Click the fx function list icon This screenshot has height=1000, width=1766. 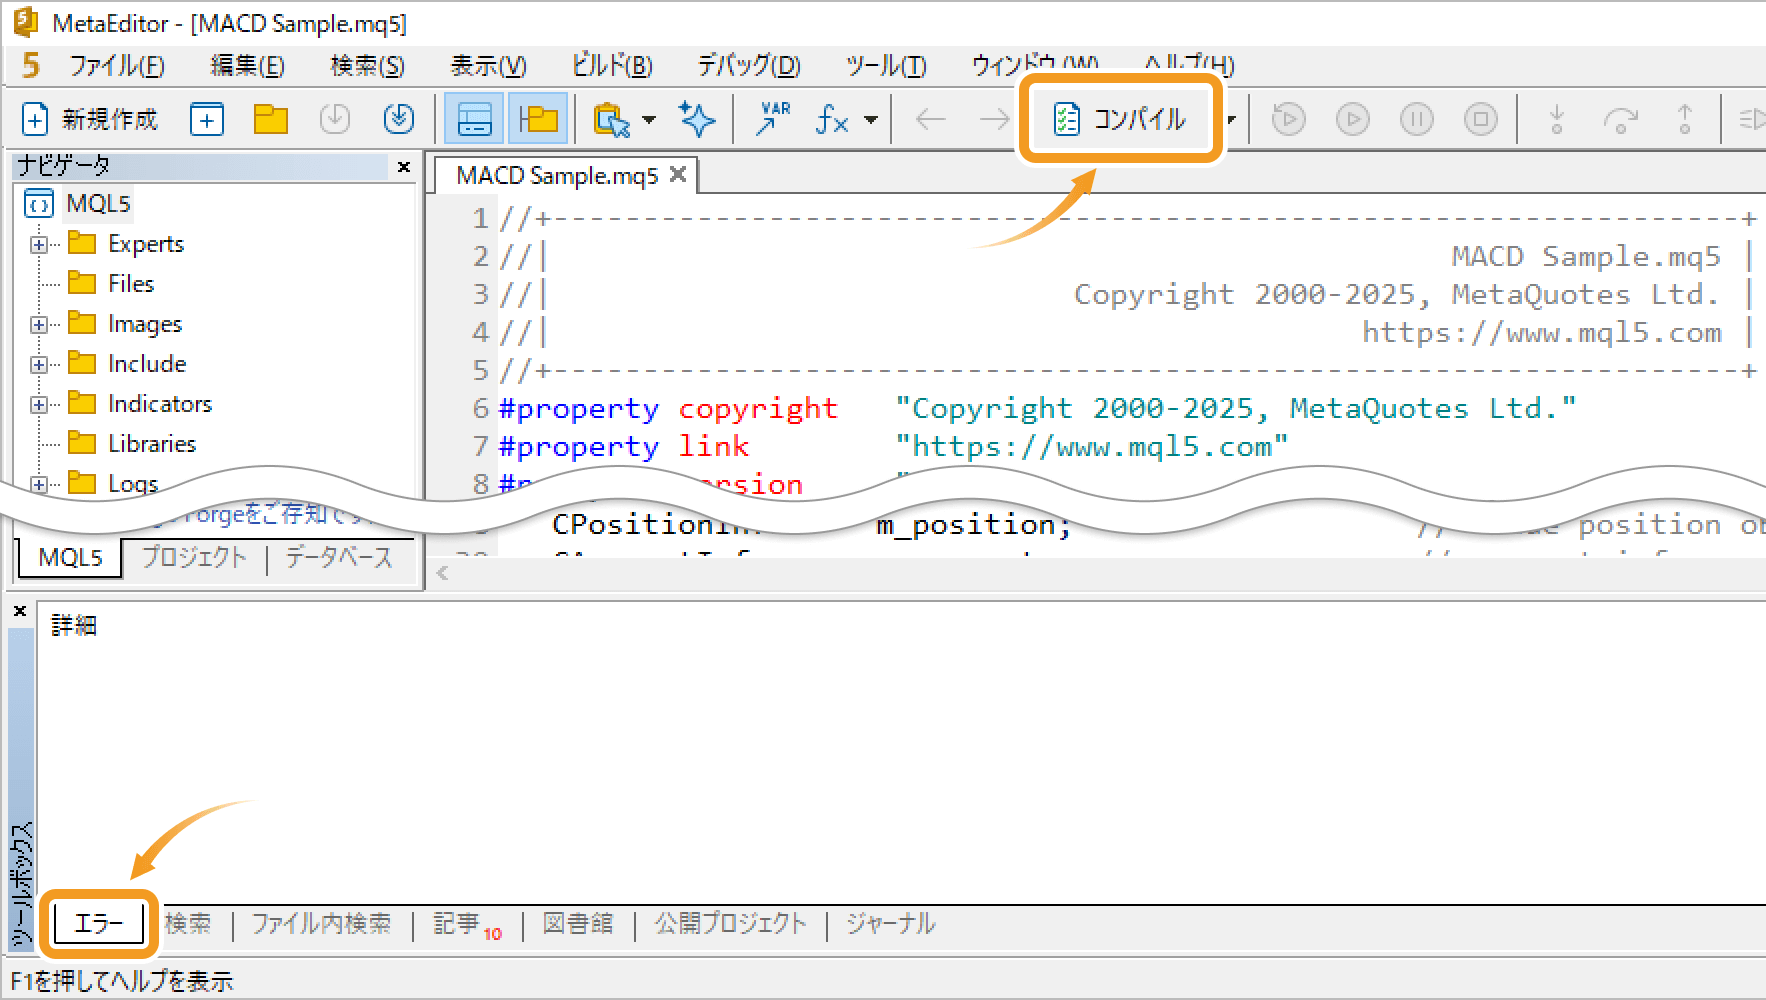tap(832, 120)
